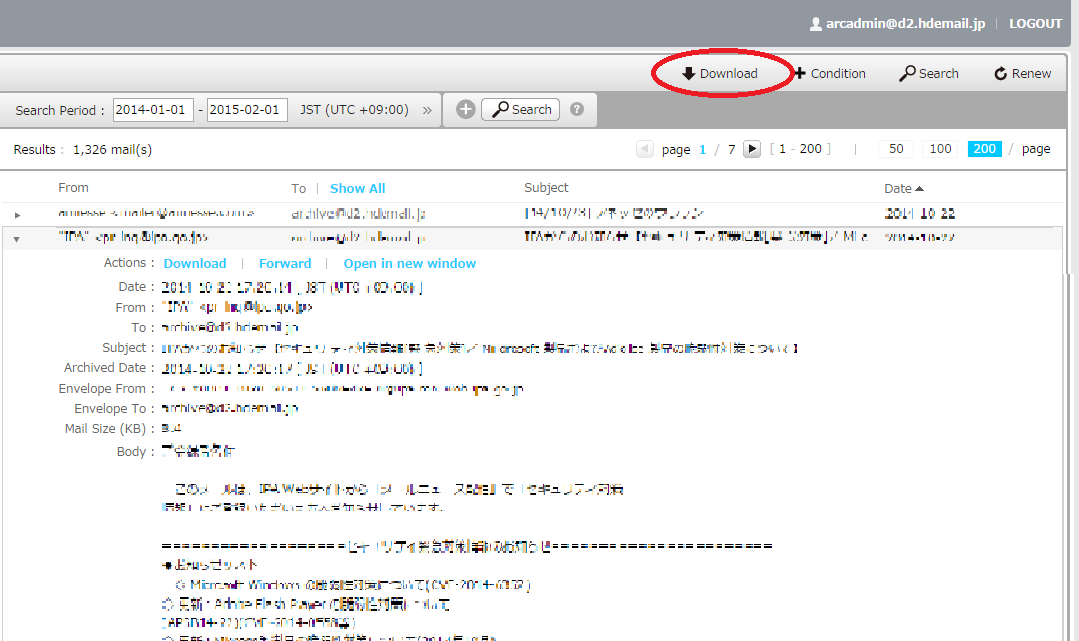The width and height of the screenshot is (1079, 641).
Task: Collapse the expanded IPA mail row
Action: [x=17, y=240]
